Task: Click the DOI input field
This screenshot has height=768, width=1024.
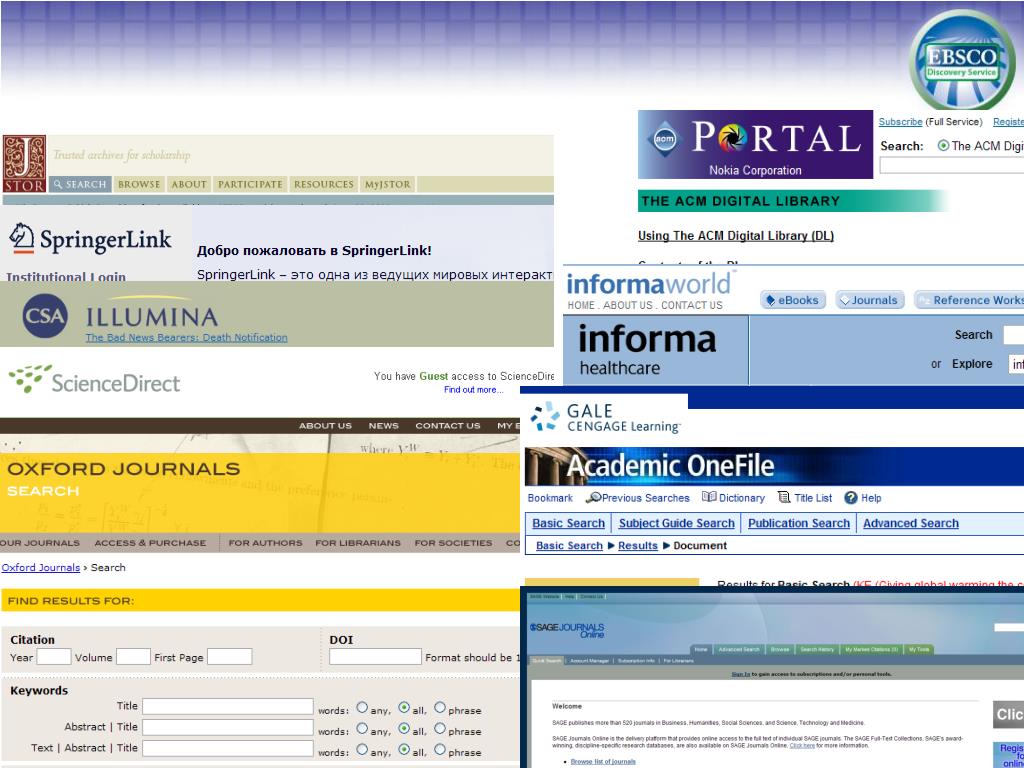Action: point(375,657)
